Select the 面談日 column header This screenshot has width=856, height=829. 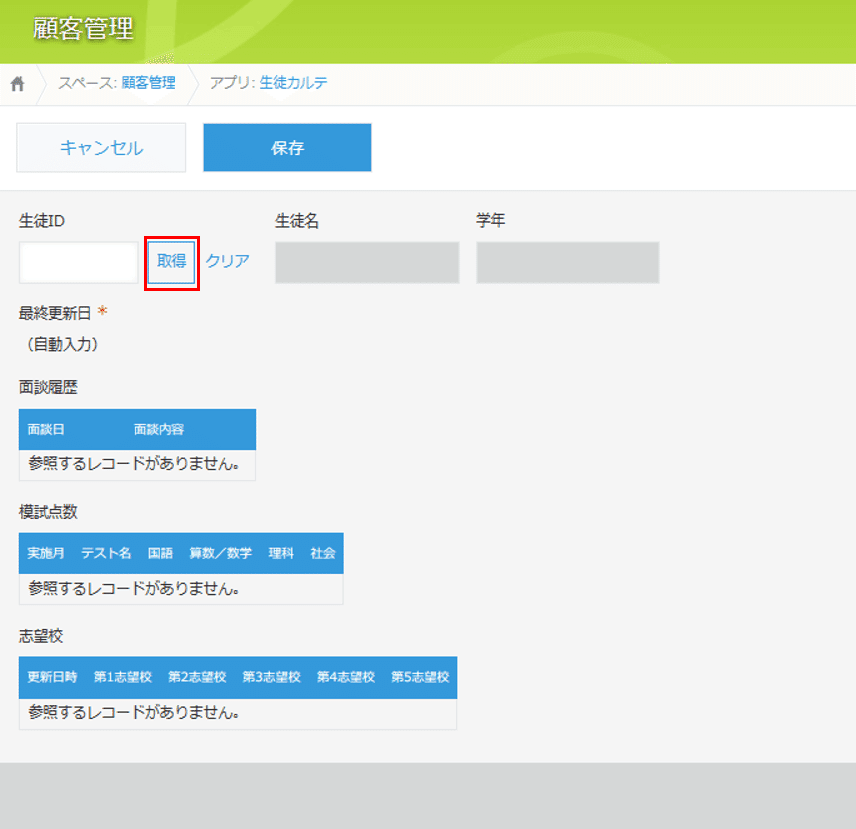click(46, 430)
